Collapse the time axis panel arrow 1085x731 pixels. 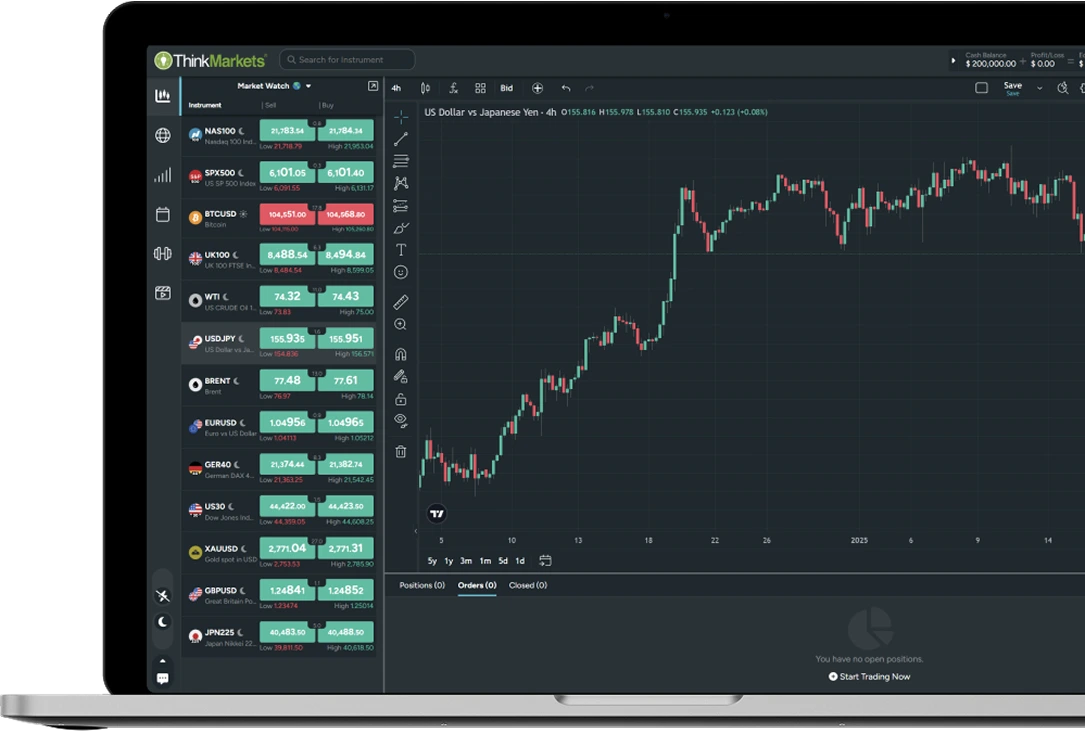click(416, 531)
